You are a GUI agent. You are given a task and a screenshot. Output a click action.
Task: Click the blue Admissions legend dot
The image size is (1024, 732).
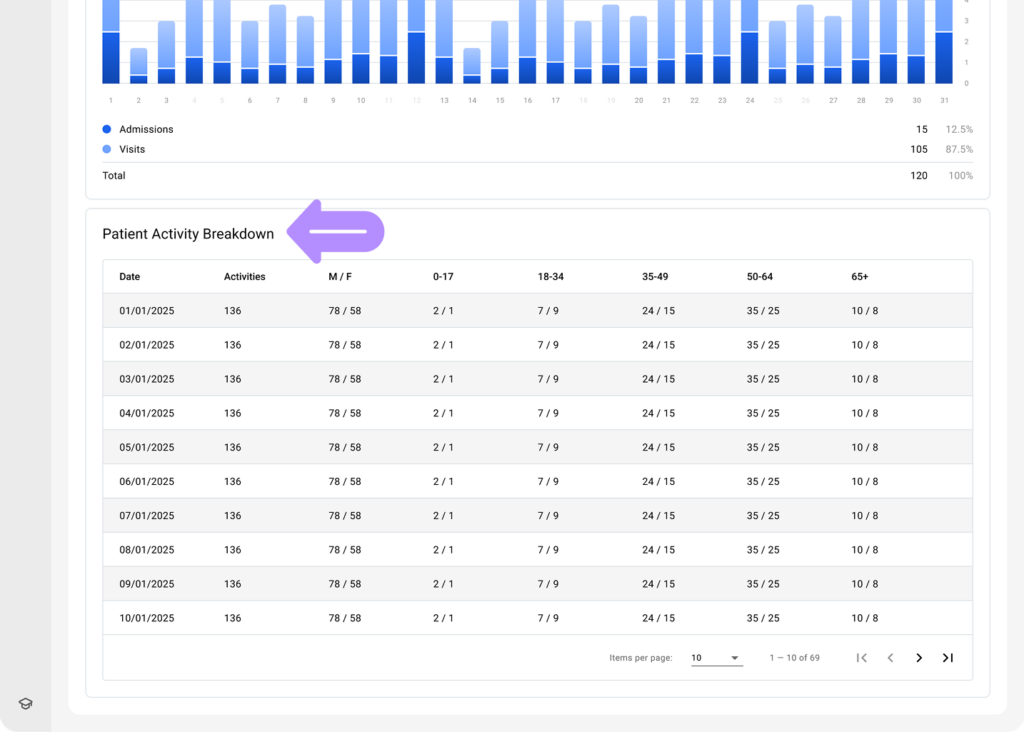[x=105, y=129]
